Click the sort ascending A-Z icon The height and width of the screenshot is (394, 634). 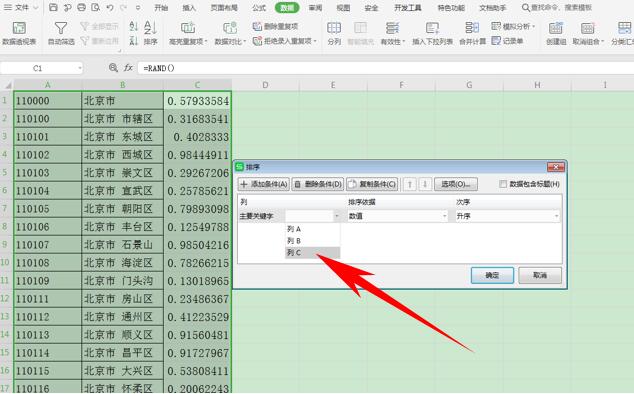134,26
